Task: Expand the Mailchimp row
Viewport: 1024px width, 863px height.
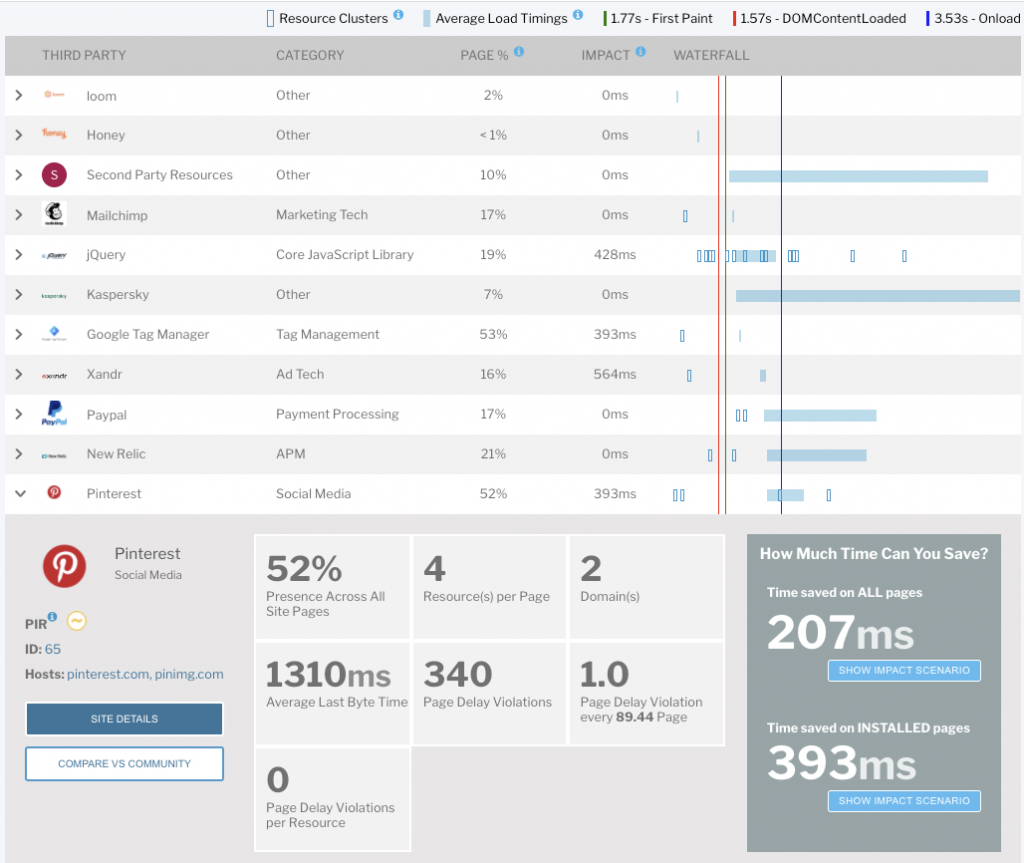Action: [x=19, y=215]
